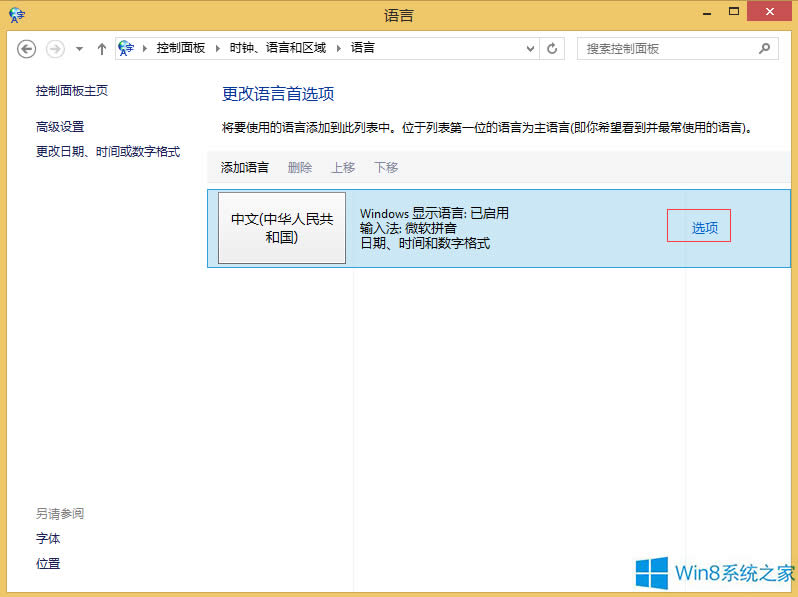Screen dimensions: 798x597
Task: Click the 输入法: 微软拼音 text
Action: tap(408, 228)
